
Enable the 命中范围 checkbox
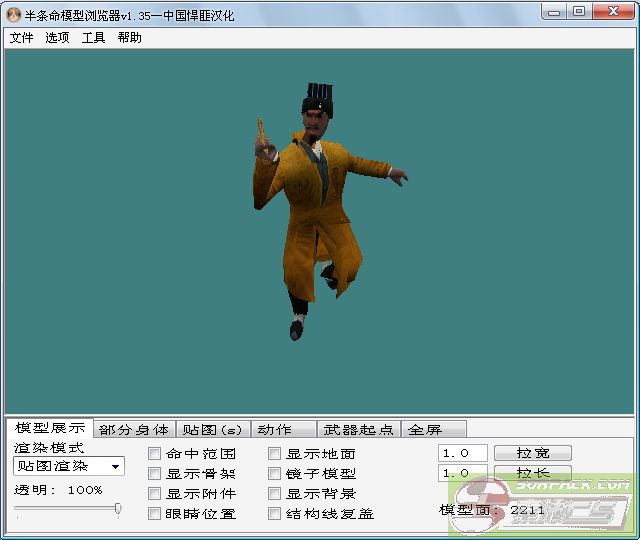155,454
